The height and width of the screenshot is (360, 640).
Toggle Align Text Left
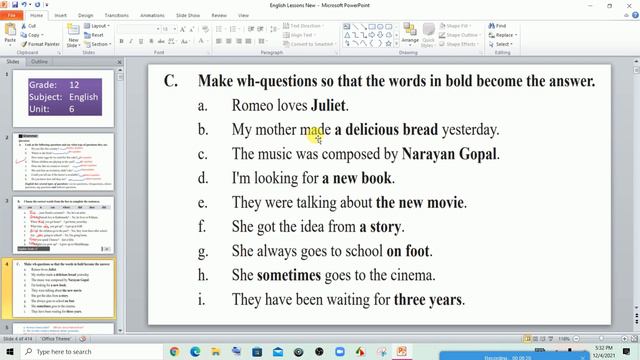coord(219,41)
